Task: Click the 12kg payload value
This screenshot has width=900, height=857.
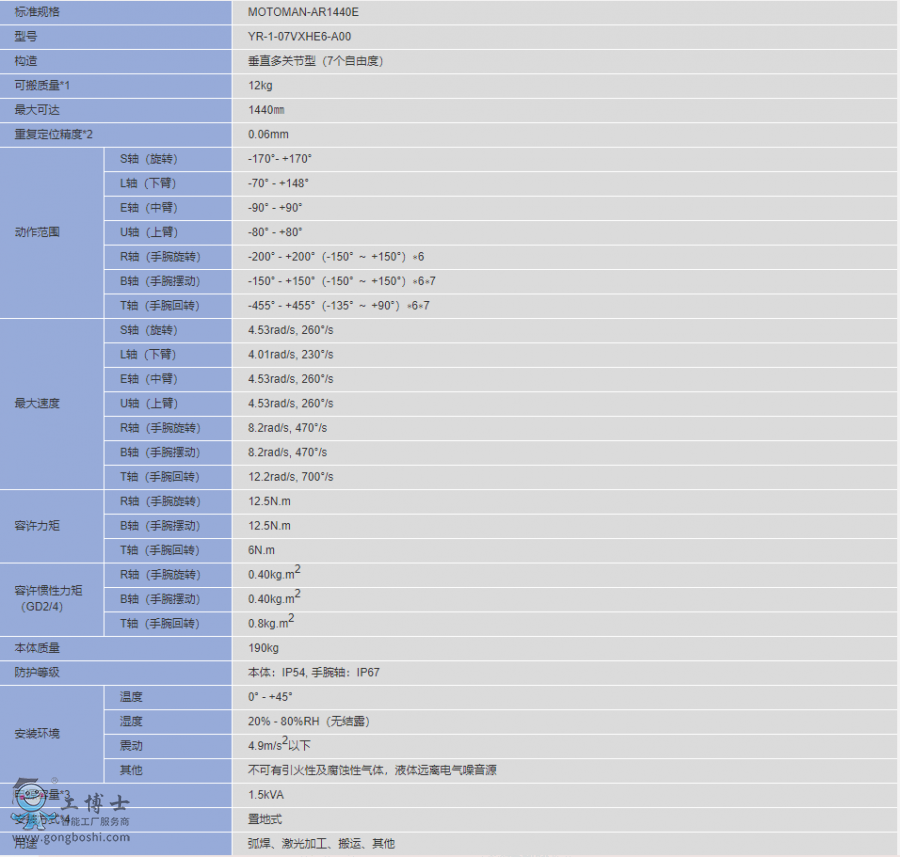Action: pyautogui.click(x=260, y=86)
